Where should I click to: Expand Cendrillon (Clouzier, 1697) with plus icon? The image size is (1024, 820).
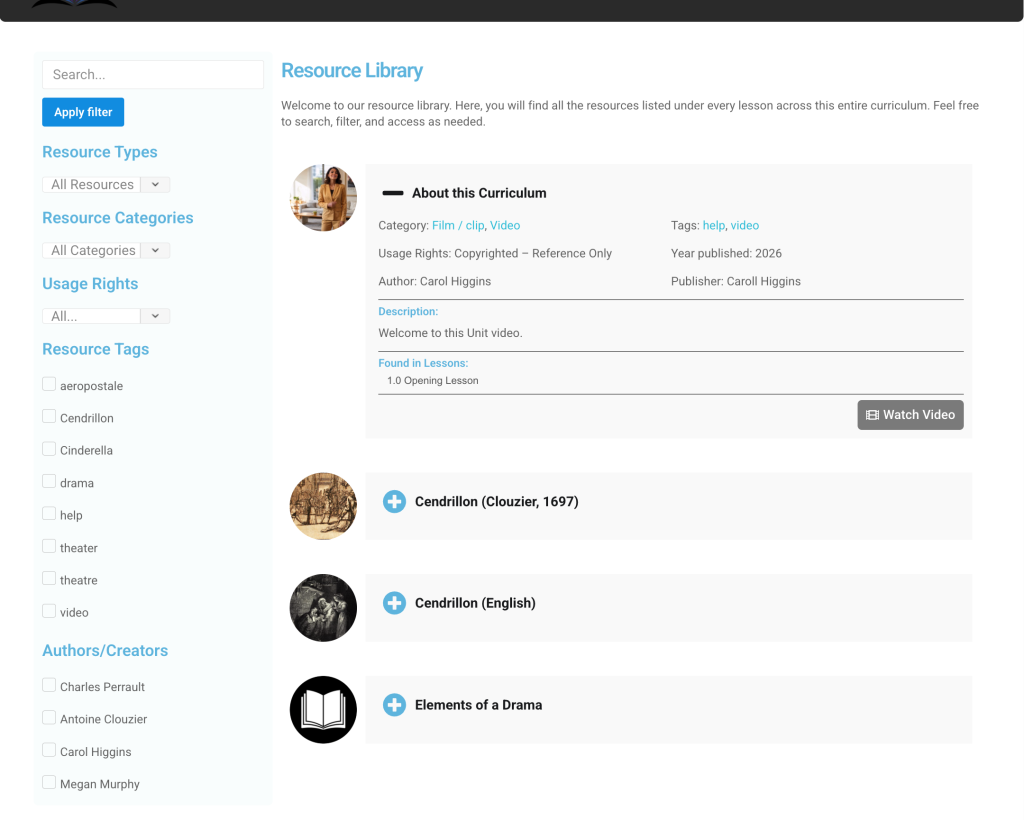(x=395, y=502)
